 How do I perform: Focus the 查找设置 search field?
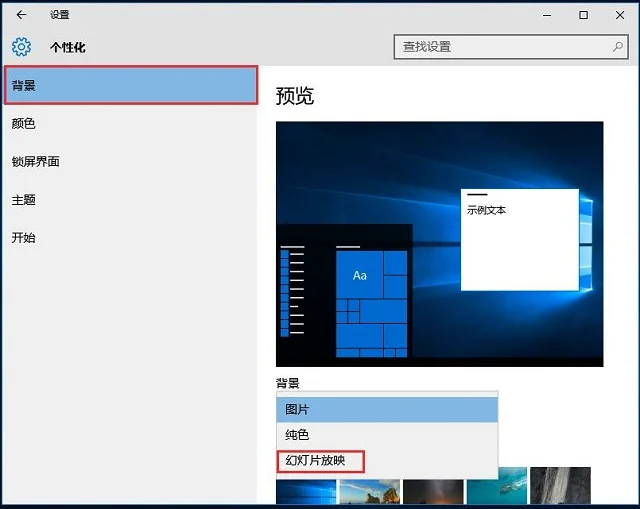click(x=511, y=47)
